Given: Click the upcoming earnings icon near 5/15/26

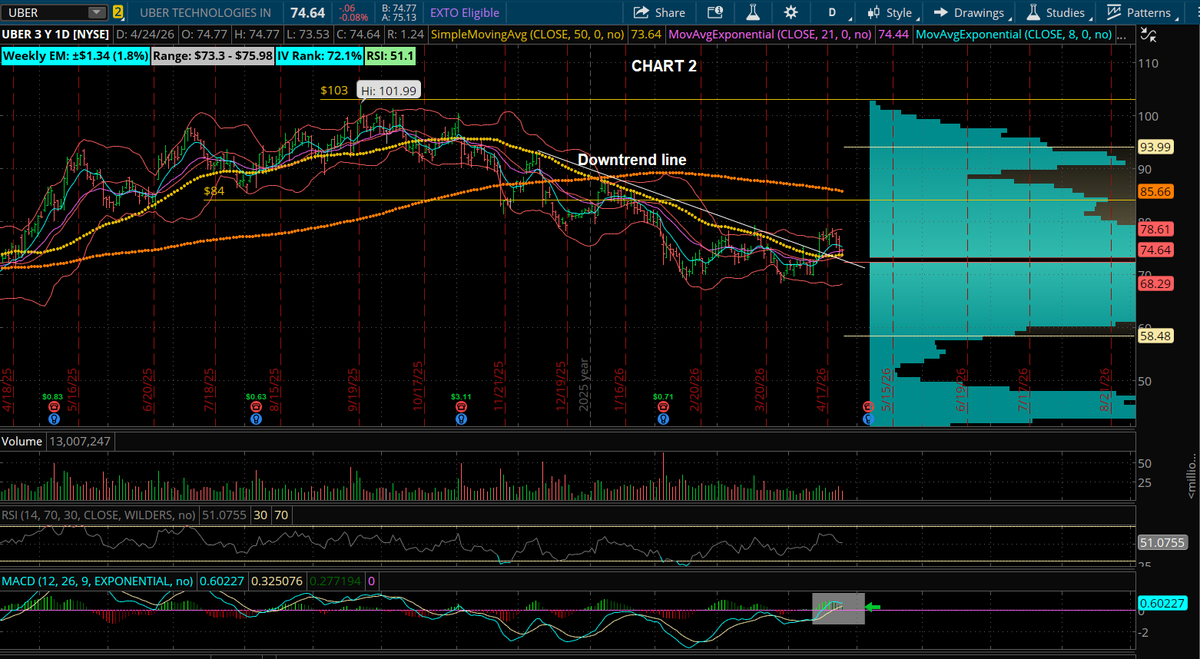Looking at the screenshot, I should [x=868, y=408].
